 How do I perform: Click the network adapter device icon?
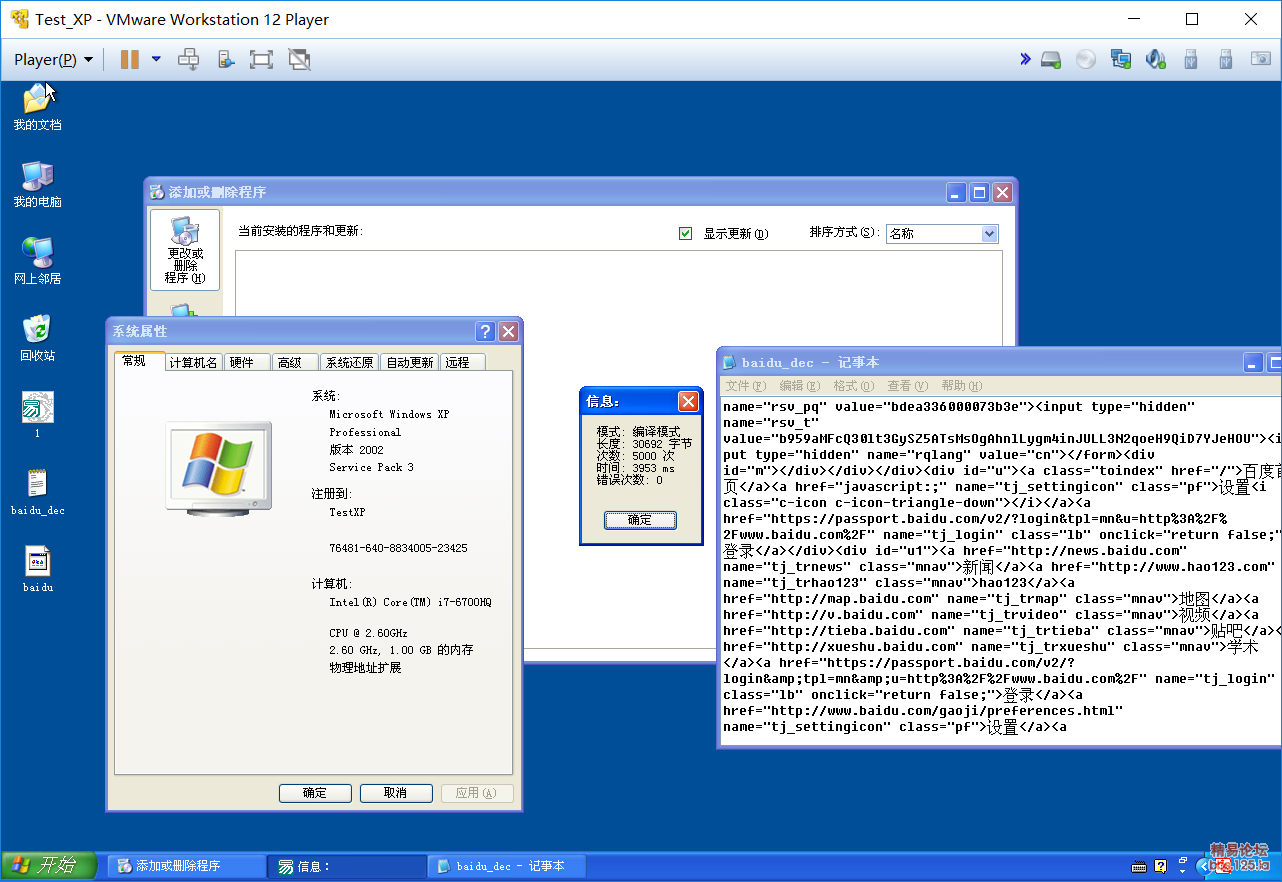coord(1121,60)
